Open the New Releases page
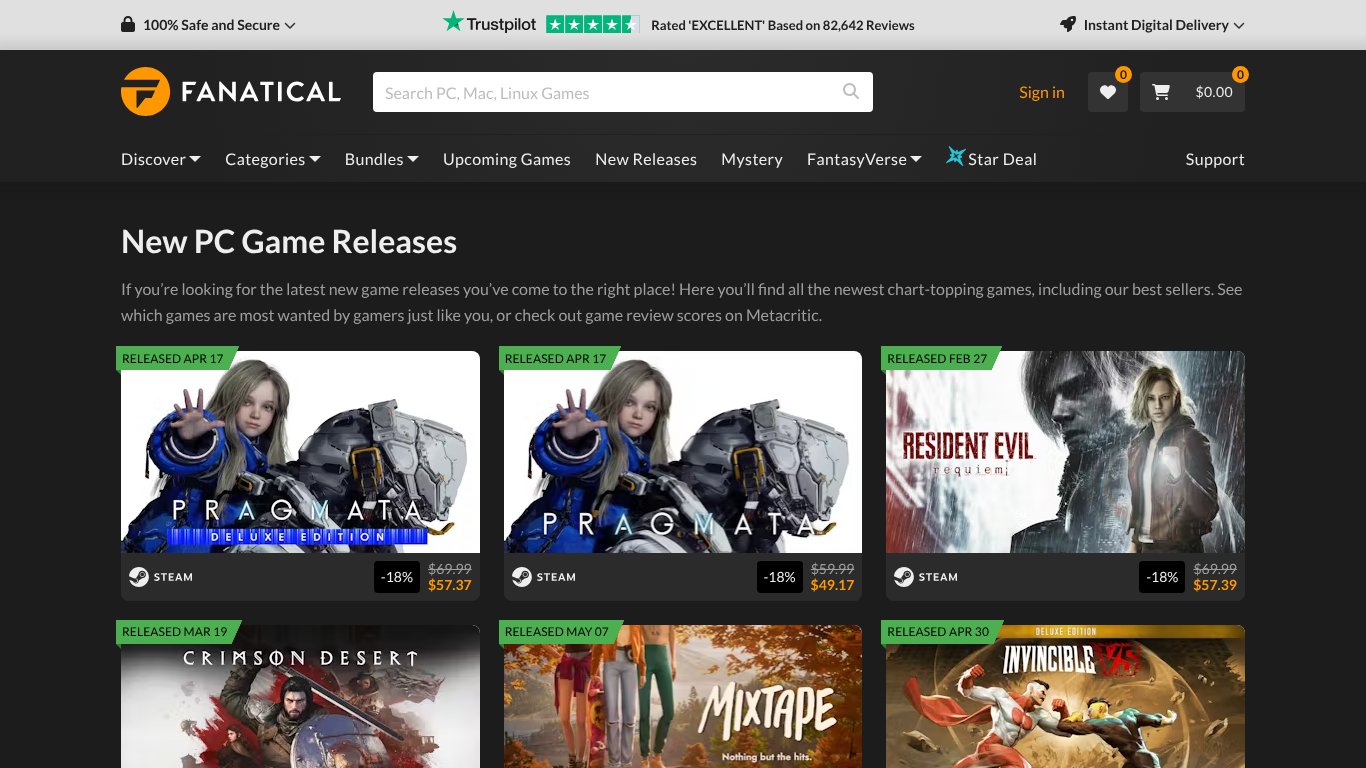The width and height of the screenshot is (1366, 768). tap(646, 159)
